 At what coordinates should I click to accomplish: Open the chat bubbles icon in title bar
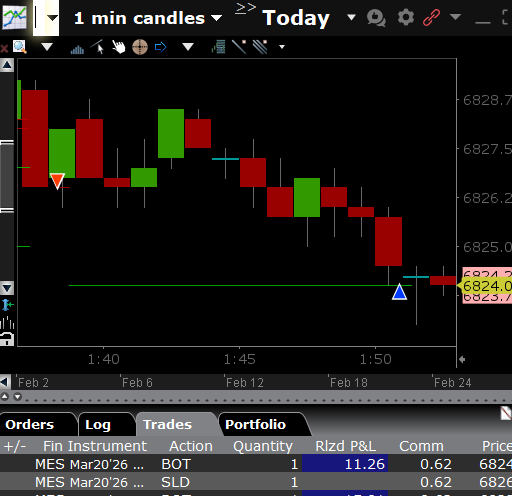(376, 17)
